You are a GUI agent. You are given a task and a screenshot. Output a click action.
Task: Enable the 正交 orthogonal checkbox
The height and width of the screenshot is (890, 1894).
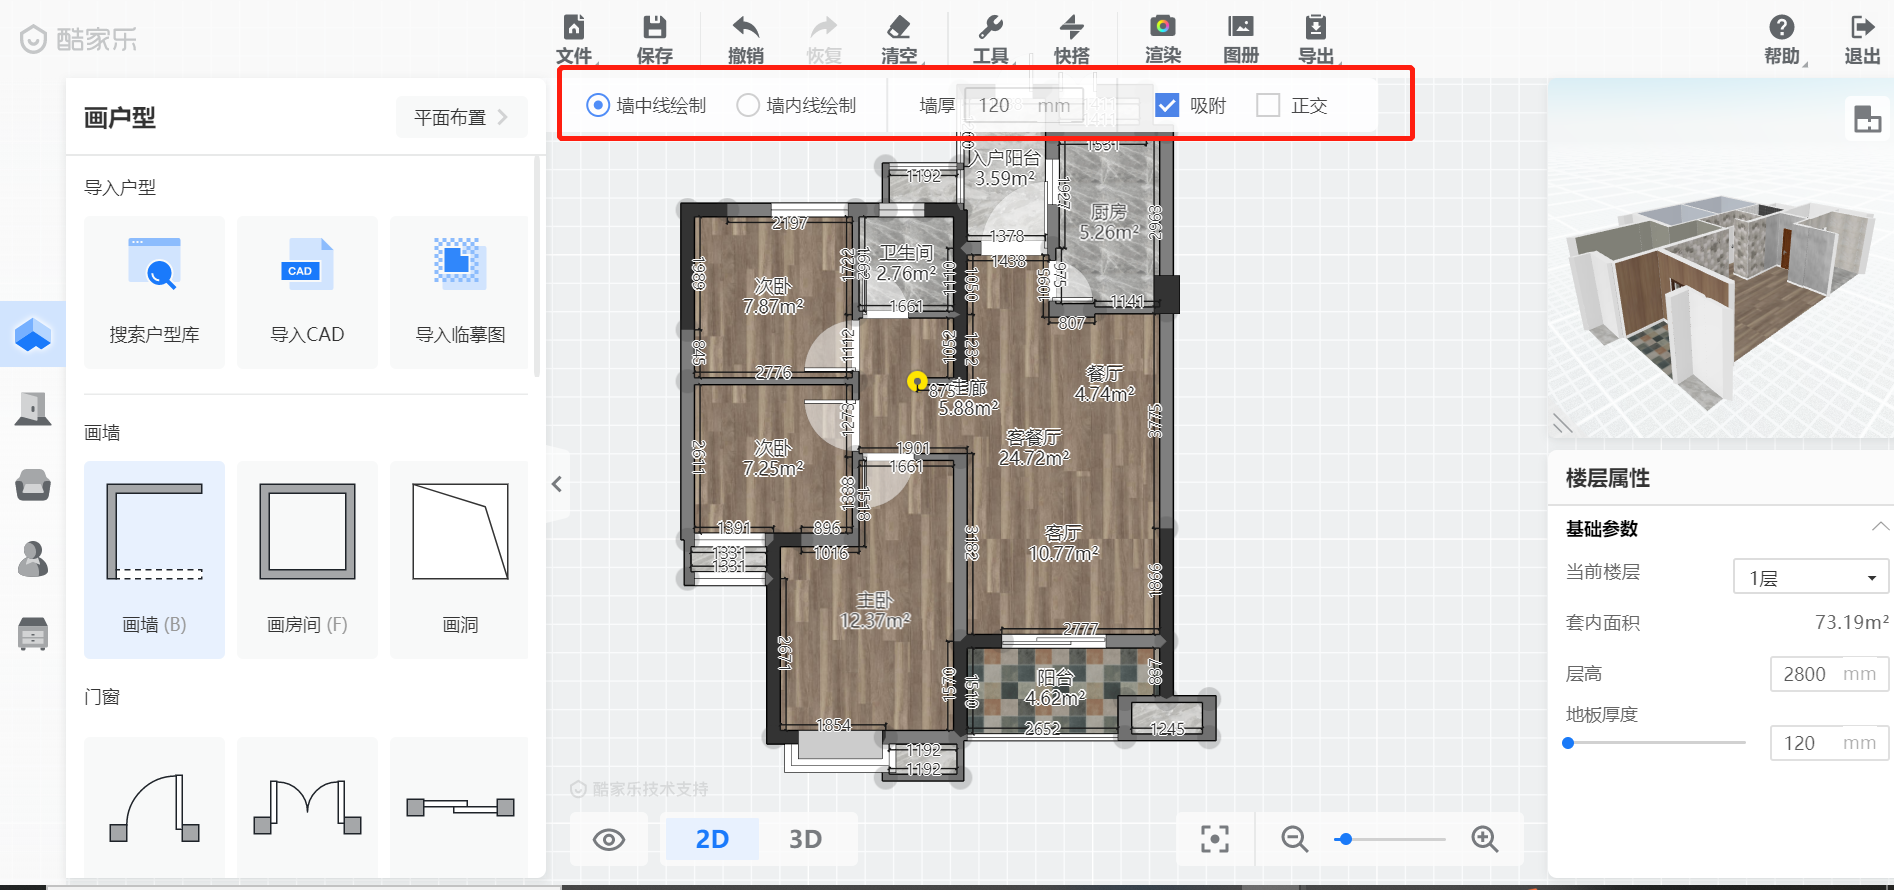tap(1268, 105)
